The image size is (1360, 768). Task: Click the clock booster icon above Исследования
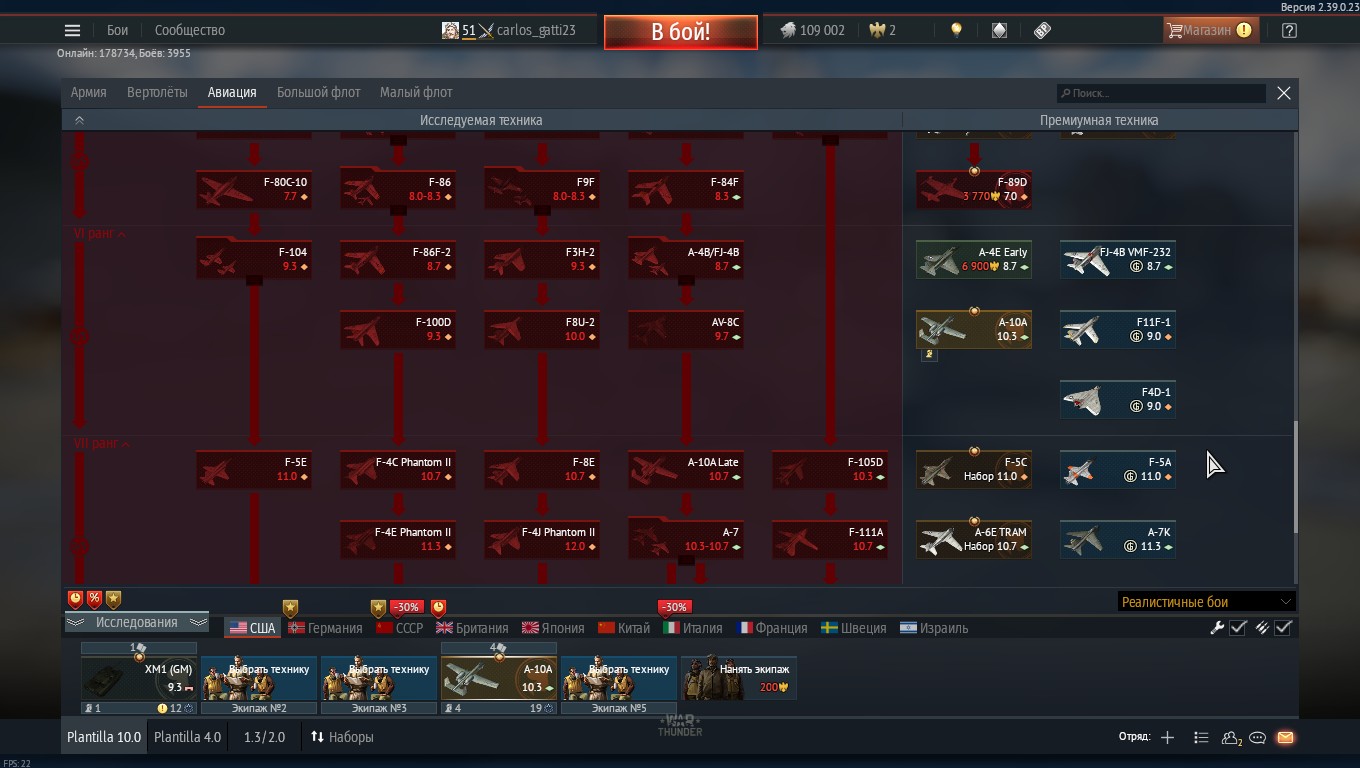tap(75, 599)
